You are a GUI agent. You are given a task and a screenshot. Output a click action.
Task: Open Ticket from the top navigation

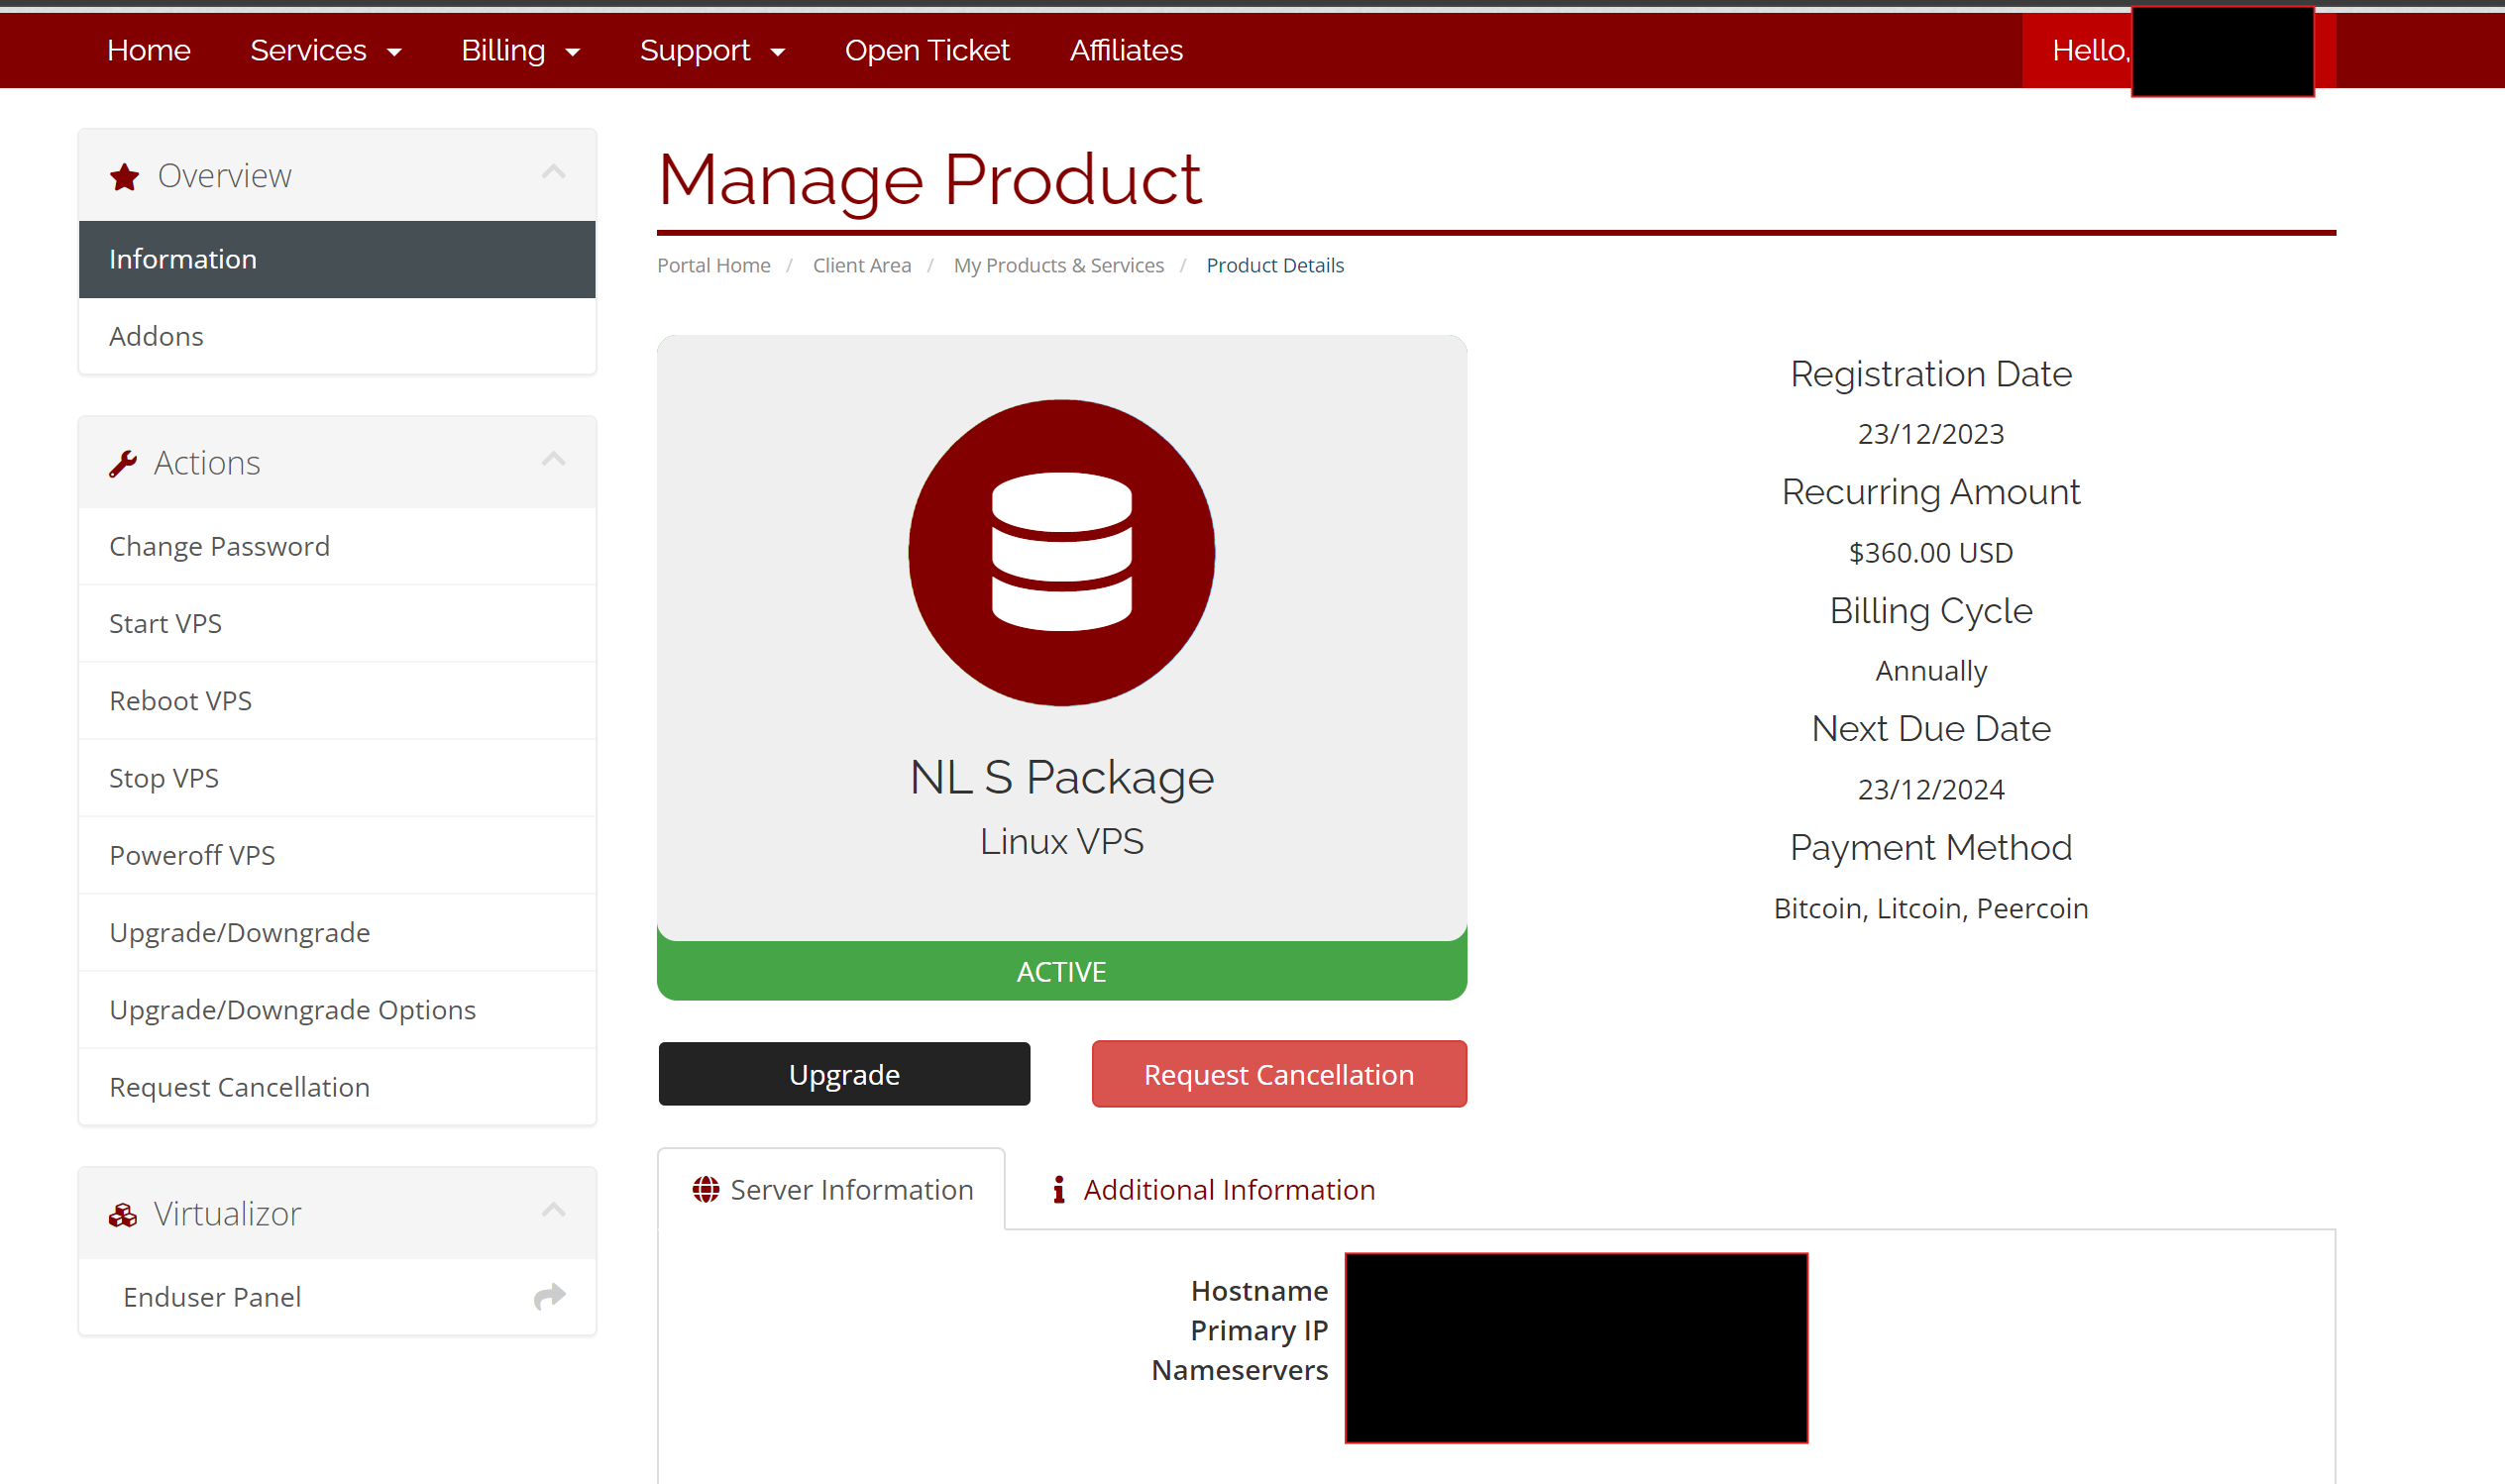[927, 50]
